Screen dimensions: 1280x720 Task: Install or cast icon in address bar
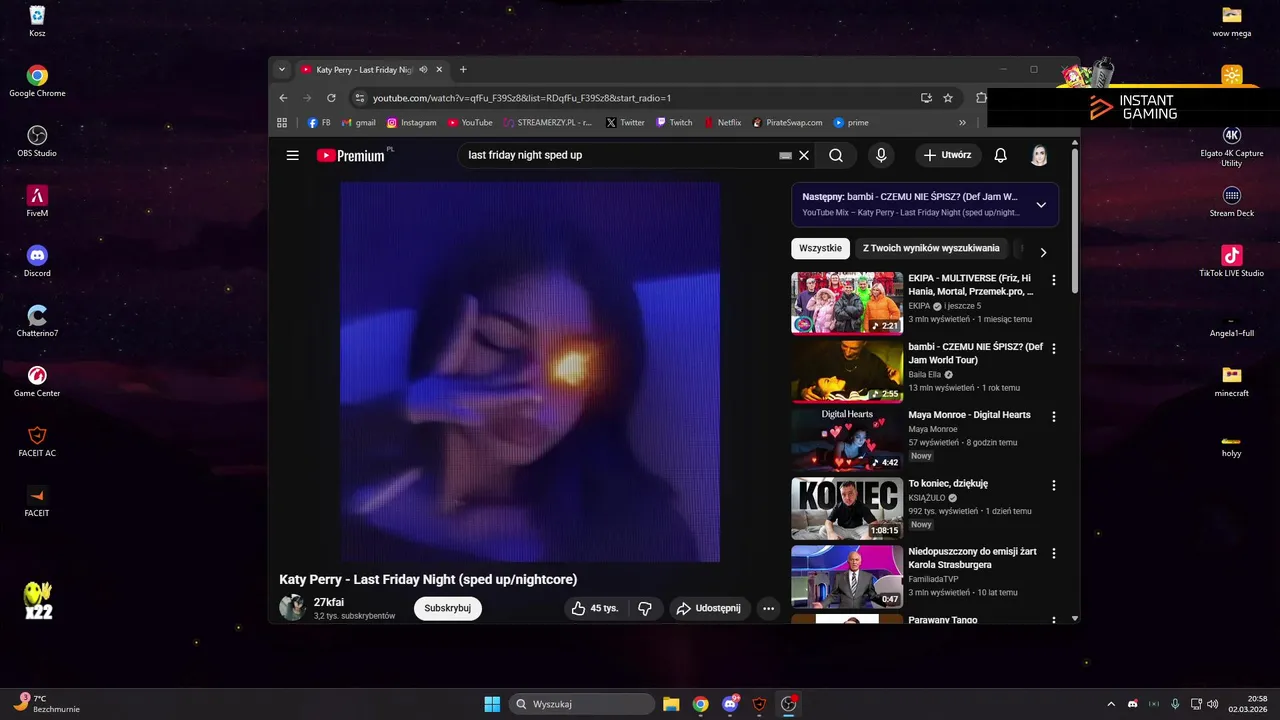[x=926, y=98]
